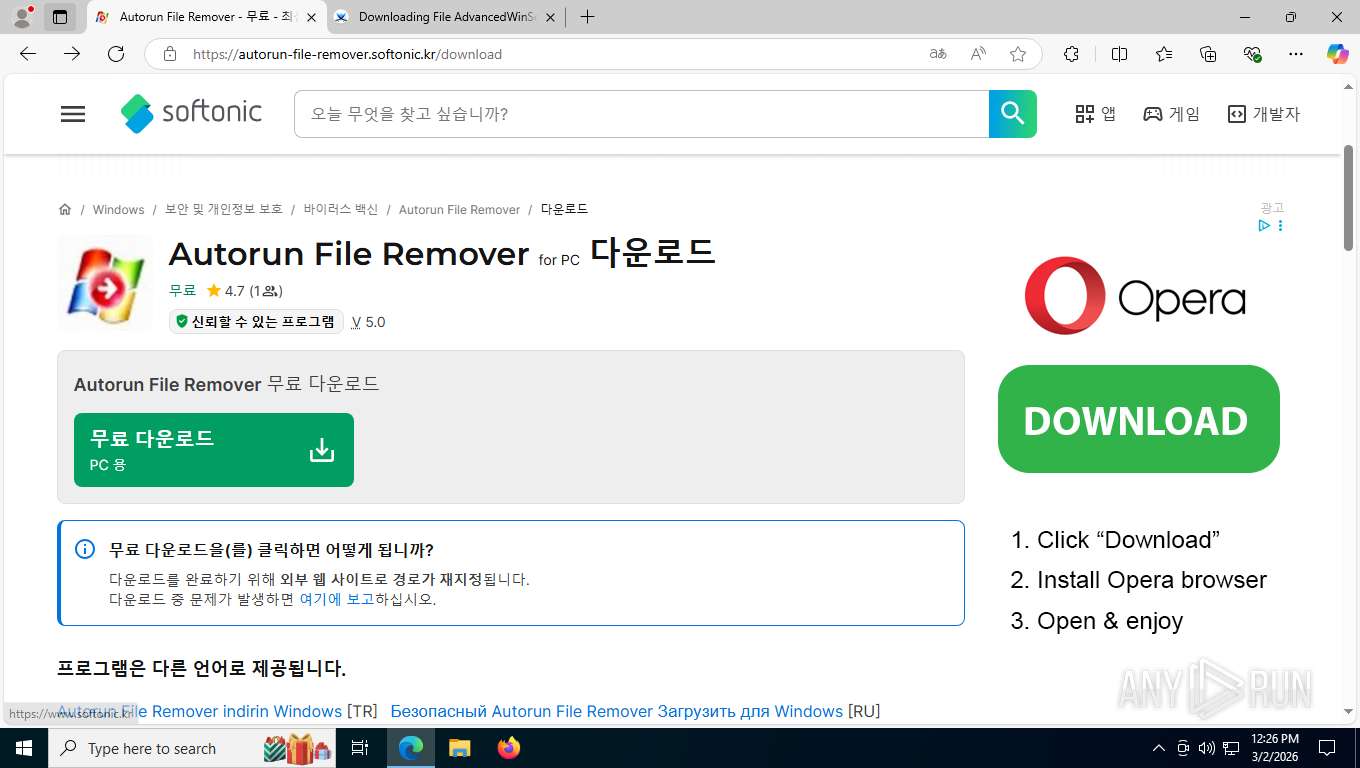Screen dimensions: 1360x768
Task: View site information lock icon
Action: coord(170,54)
